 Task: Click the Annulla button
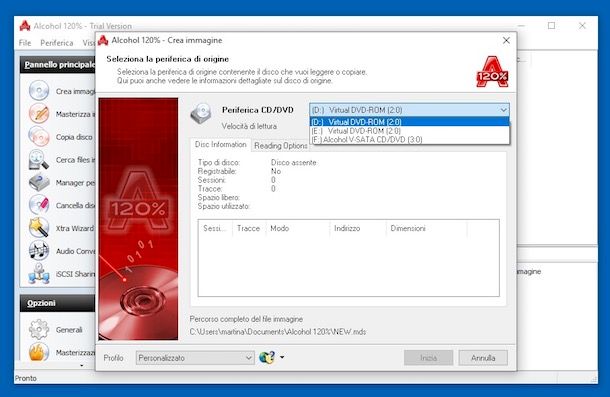click(483, 358)
